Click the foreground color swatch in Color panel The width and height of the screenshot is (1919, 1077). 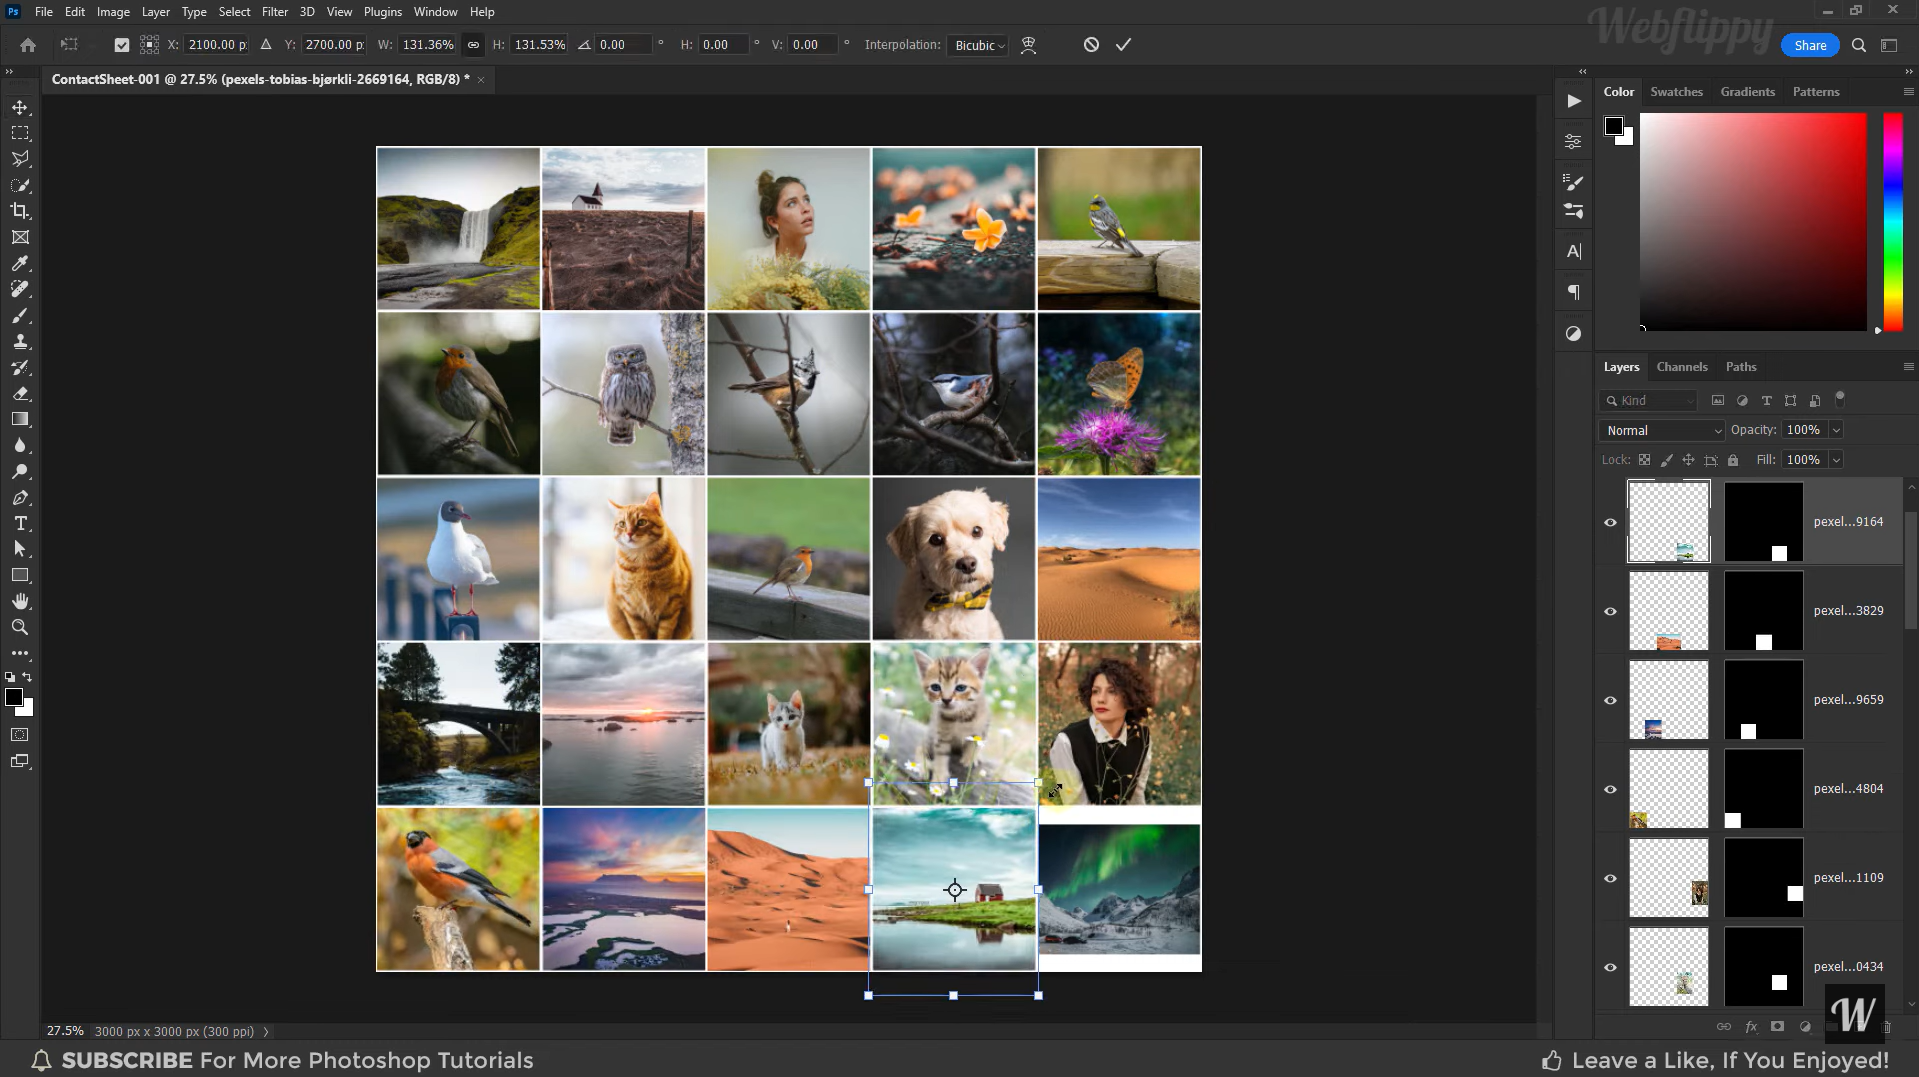1613,124
